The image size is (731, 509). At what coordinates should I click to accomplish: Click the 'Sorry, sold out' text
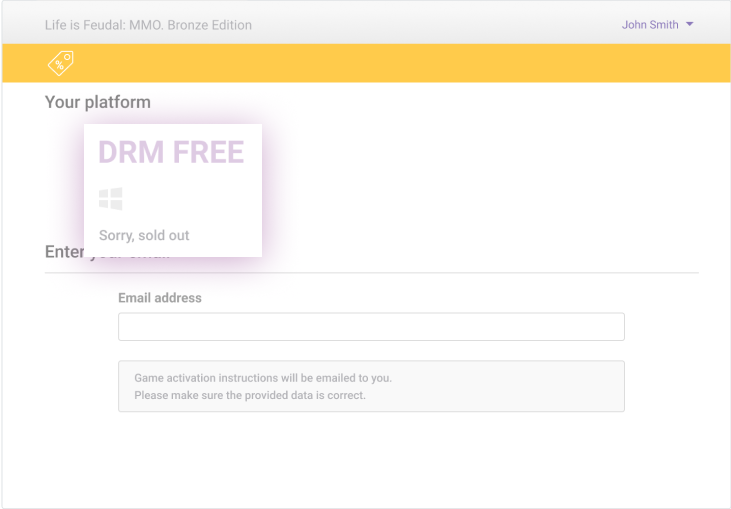[x=144, y=235]
